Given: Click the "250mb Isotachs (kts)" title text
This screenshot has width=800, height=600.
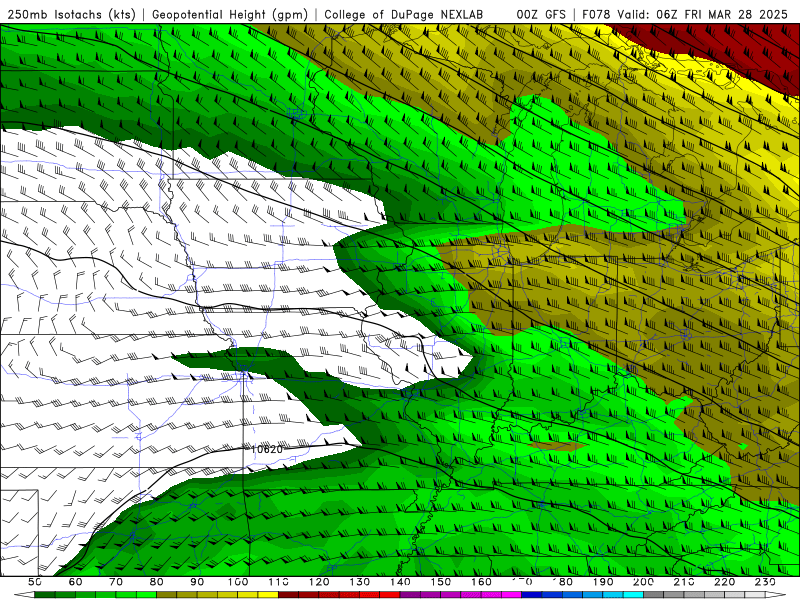Looking at the screenshot, I should [71, 14].
